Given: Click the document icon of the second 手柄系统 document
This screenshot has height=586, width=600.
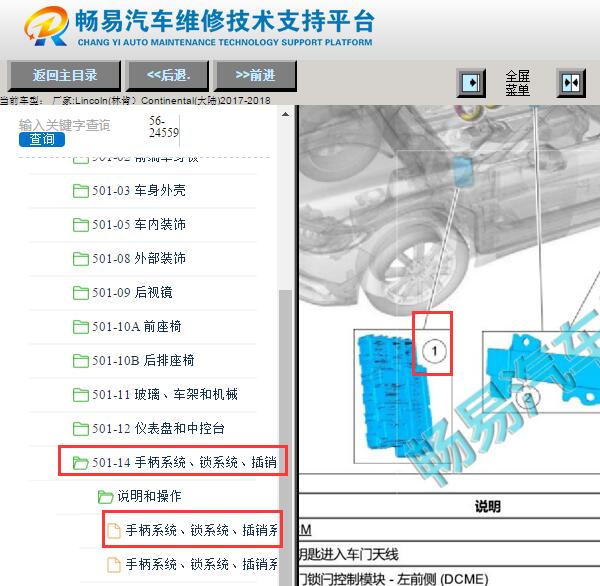Looking at the screenshot, I should click(114, 565).
